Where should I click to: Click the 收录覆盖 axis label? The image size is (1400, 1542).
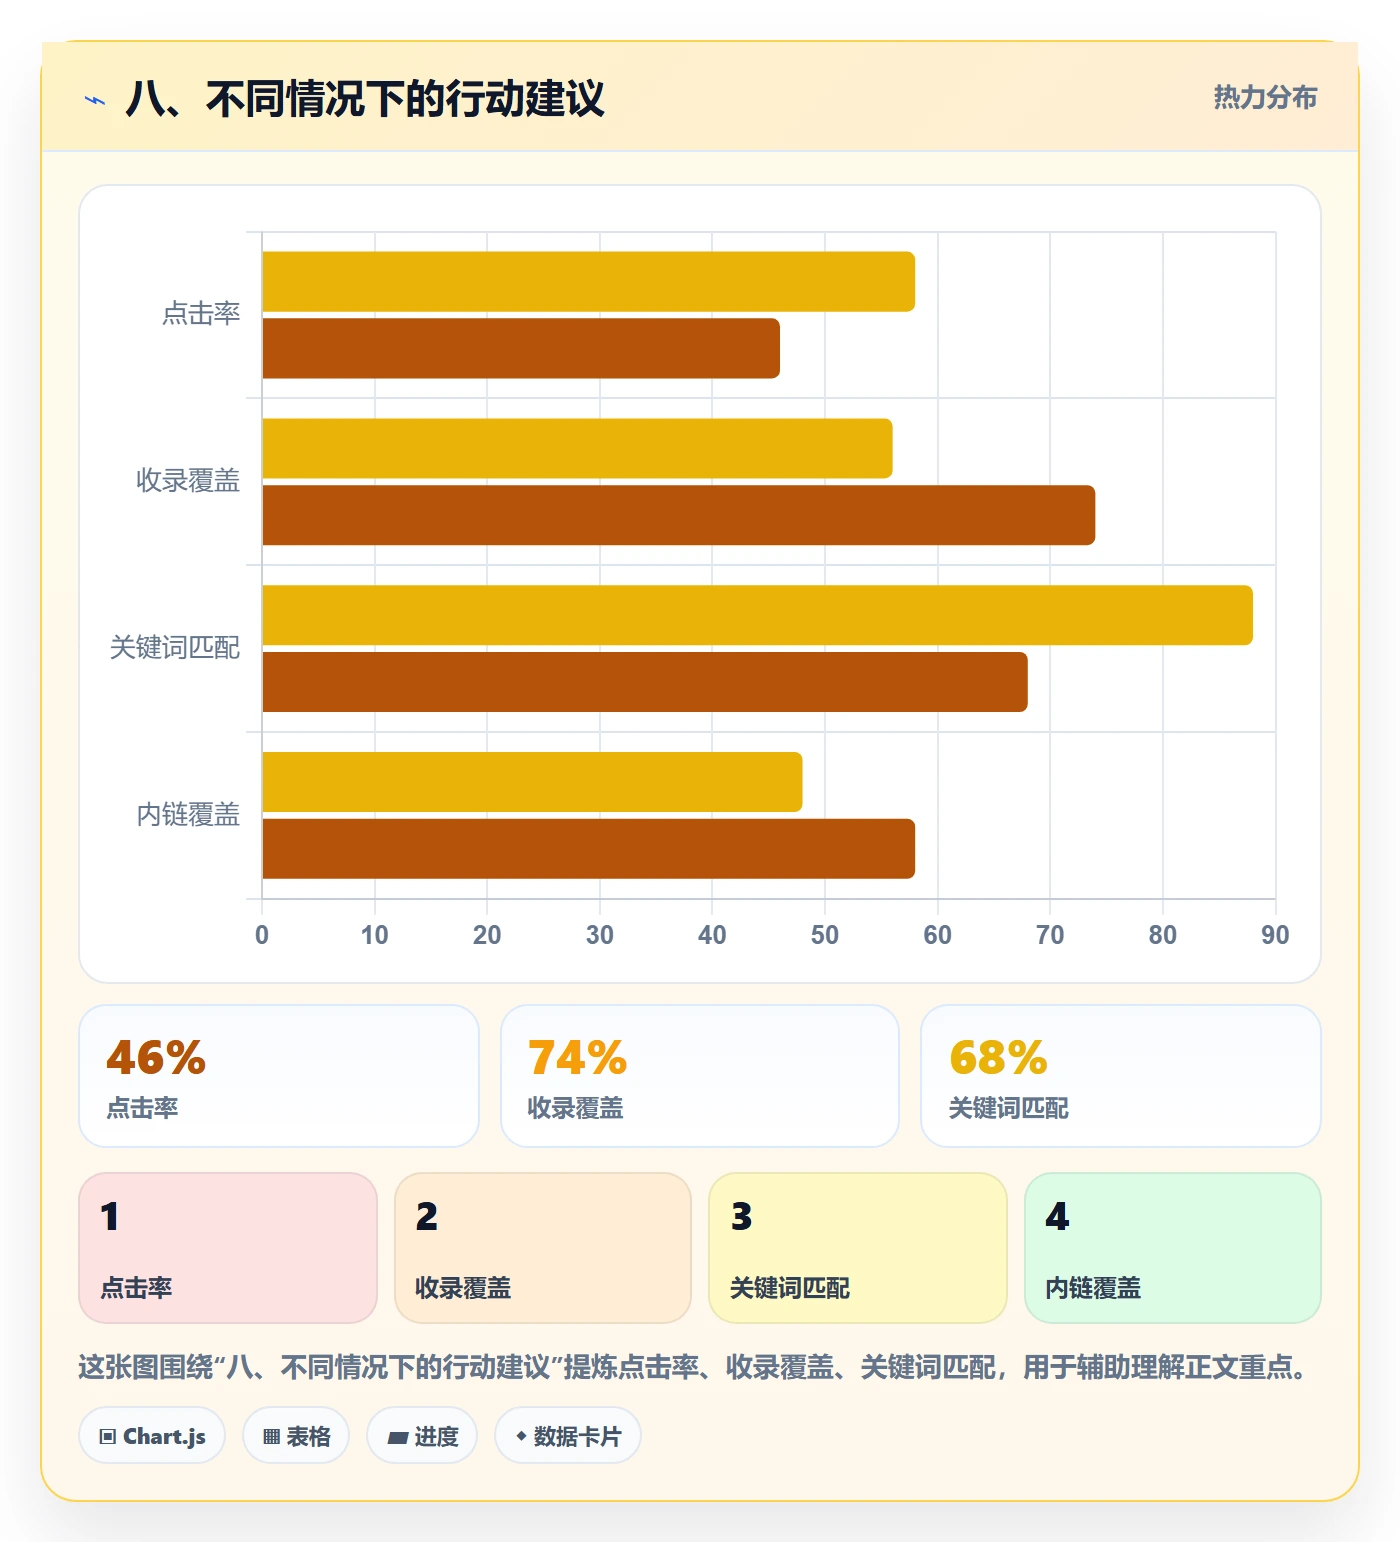pos(188,481)
